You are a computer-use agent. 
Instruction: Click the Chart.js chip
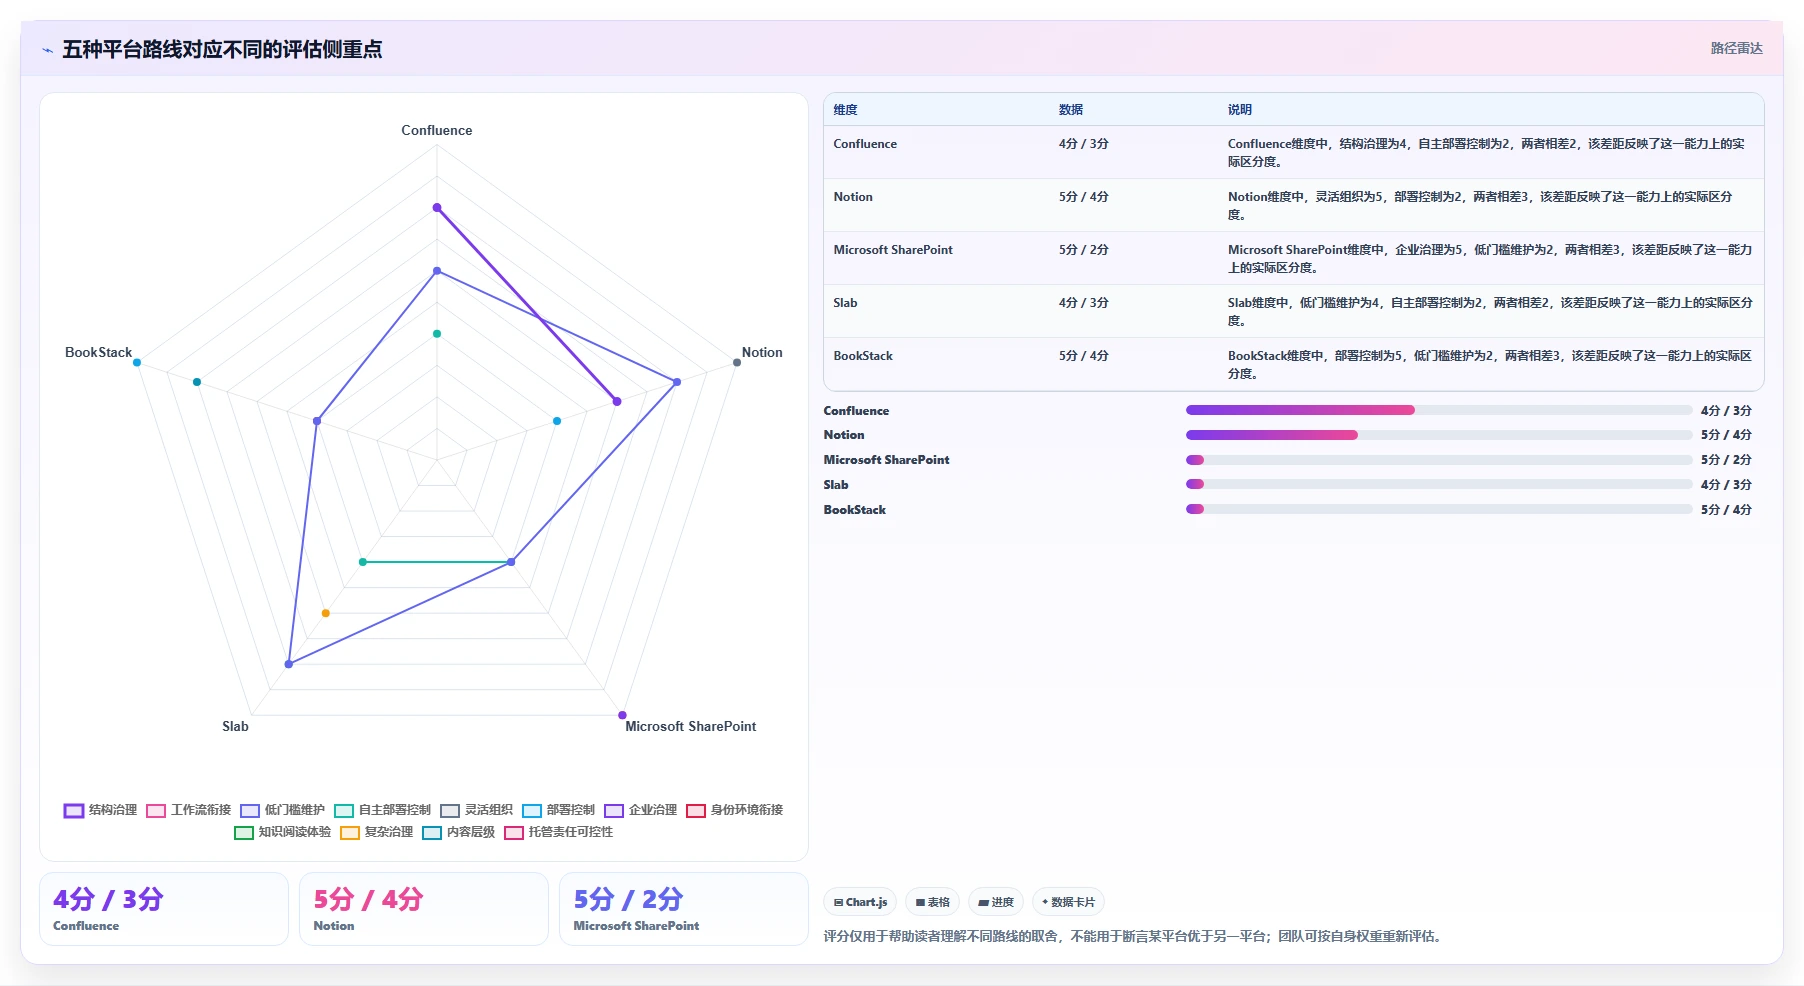(x=860, y=902)
